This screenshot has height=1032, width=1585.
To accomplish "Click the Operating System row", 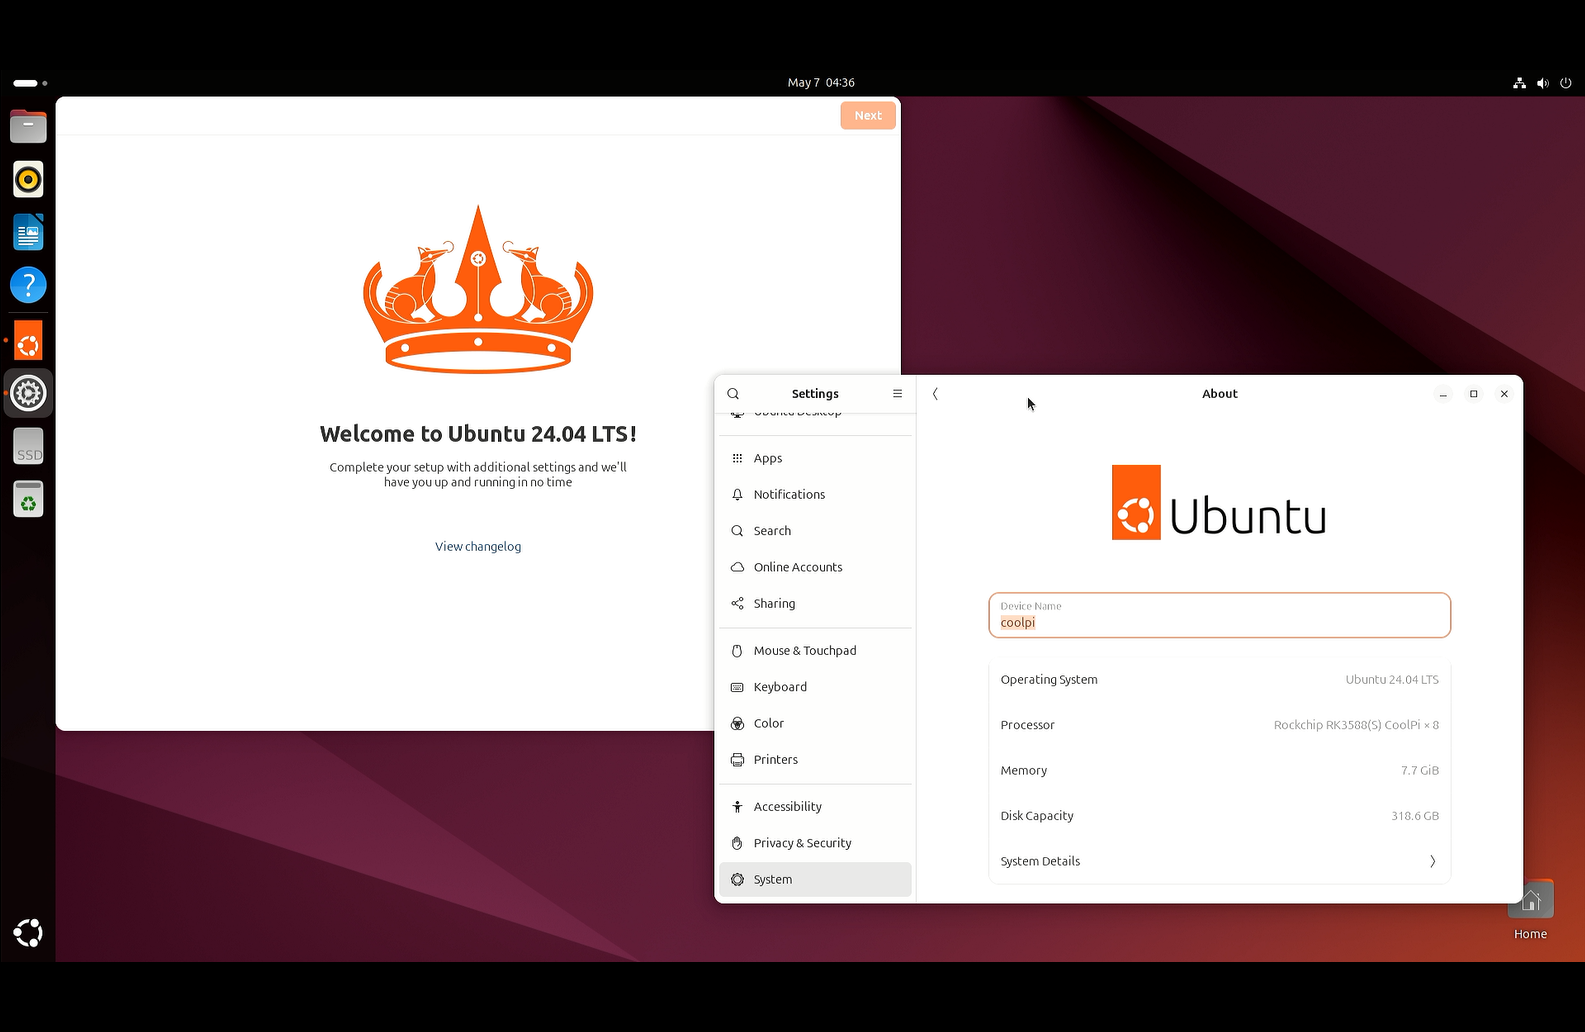I will pyautogui.click(x=1219, y=680).
